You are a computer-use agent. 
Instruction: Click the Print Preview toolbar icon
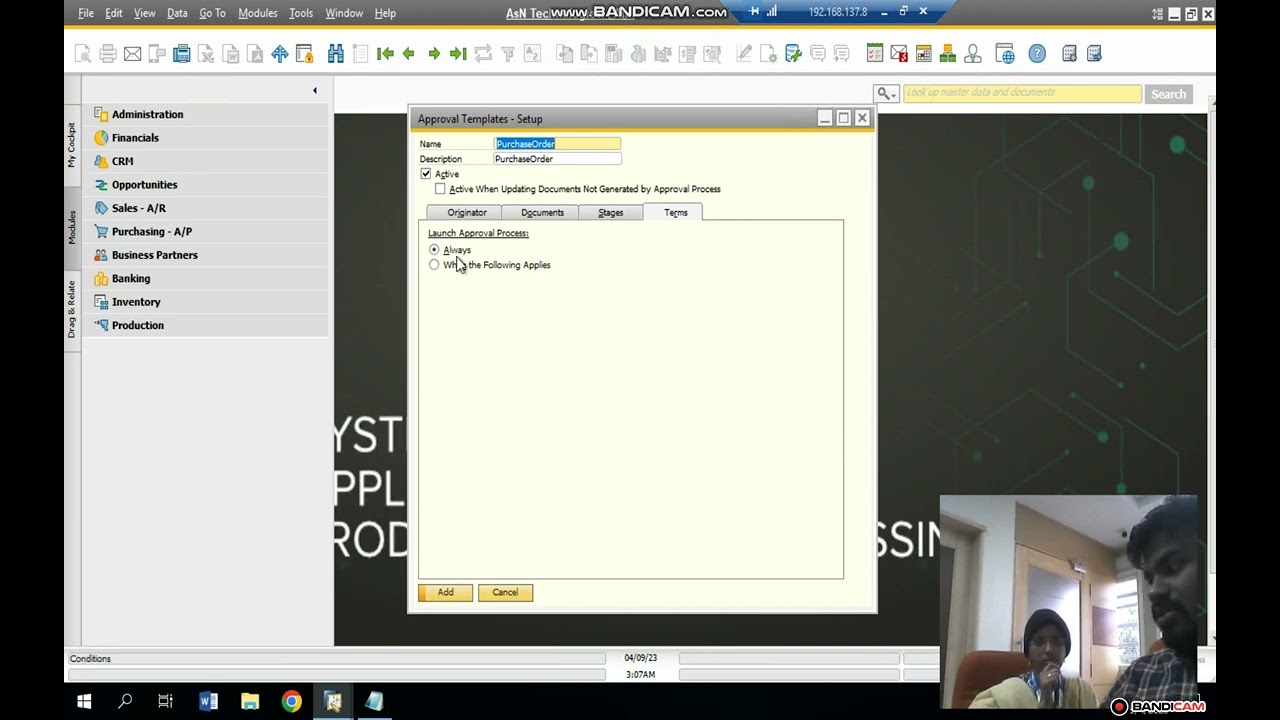(x=83, y=54)
